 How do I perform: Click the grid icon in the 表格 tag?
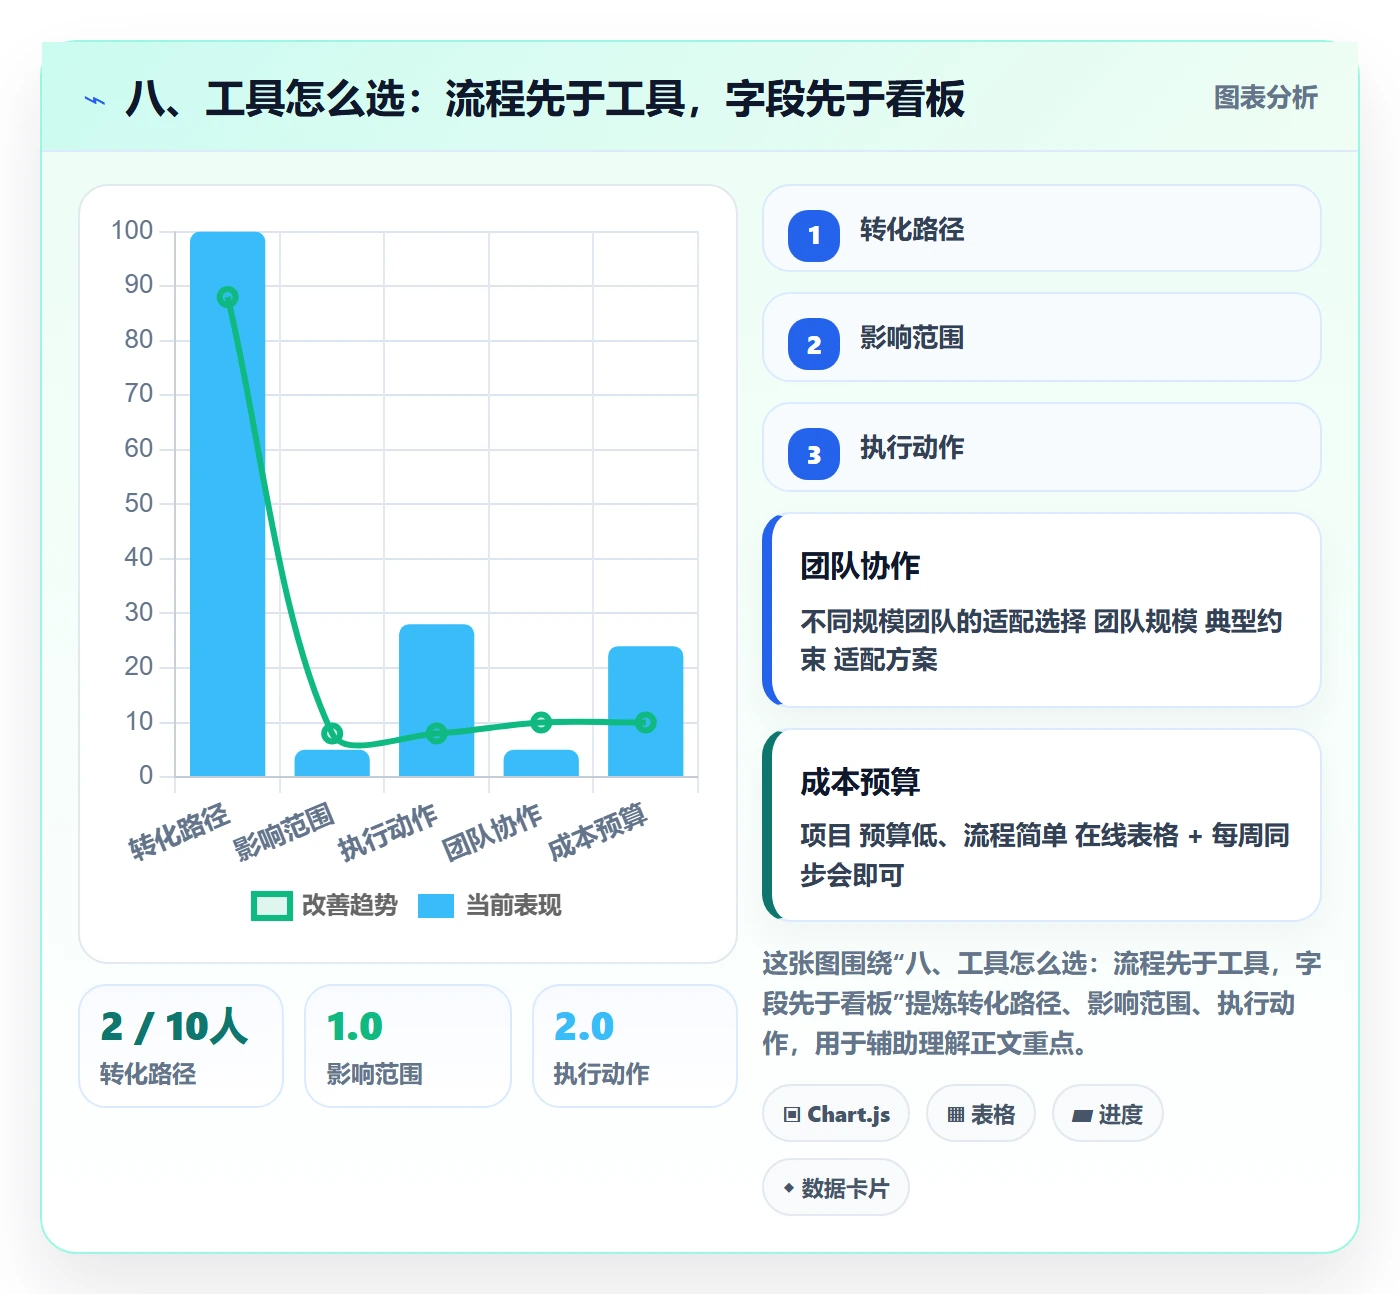pos(956,1114)
